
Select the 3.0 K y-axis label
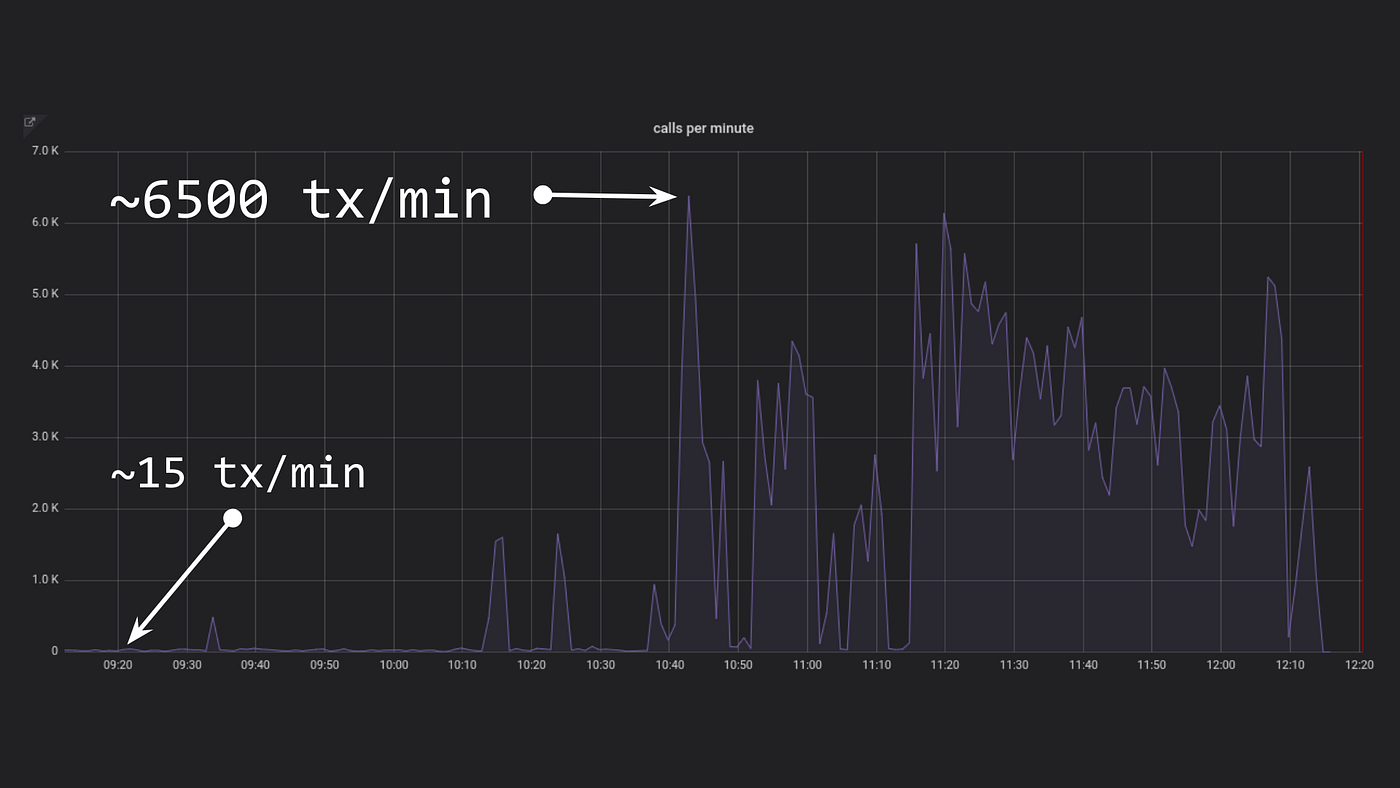(45, 437)
